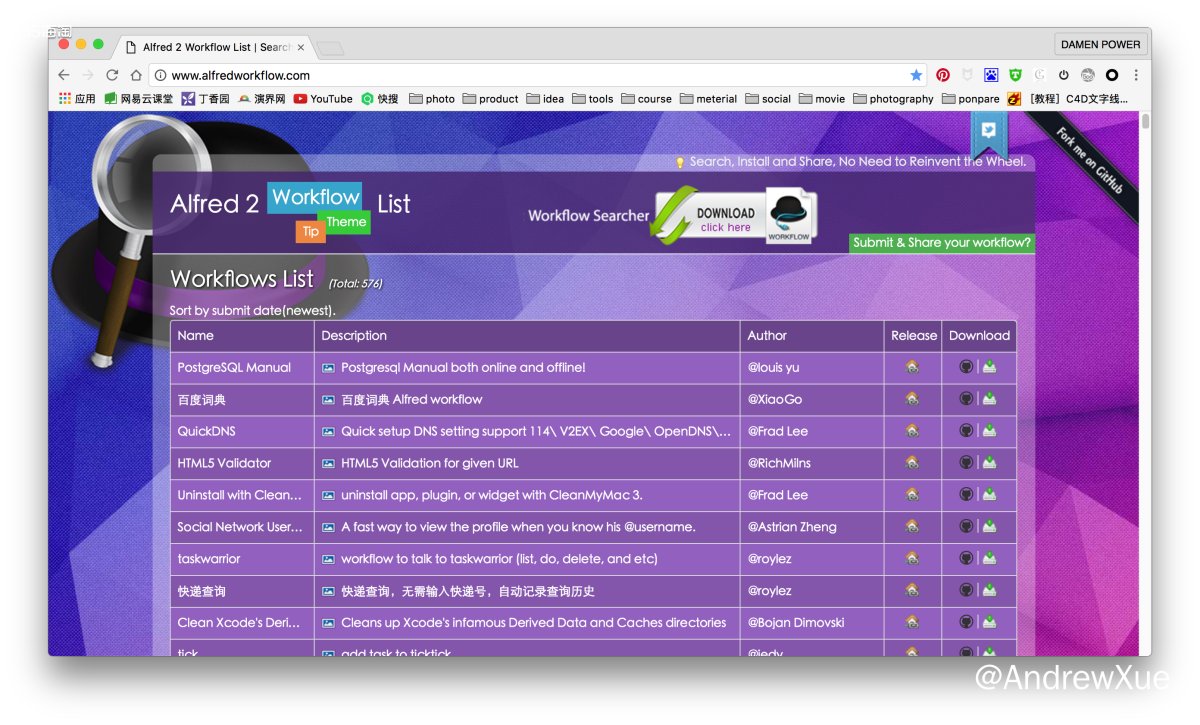Open the idea bookmarks folder

tap(545, 99)
